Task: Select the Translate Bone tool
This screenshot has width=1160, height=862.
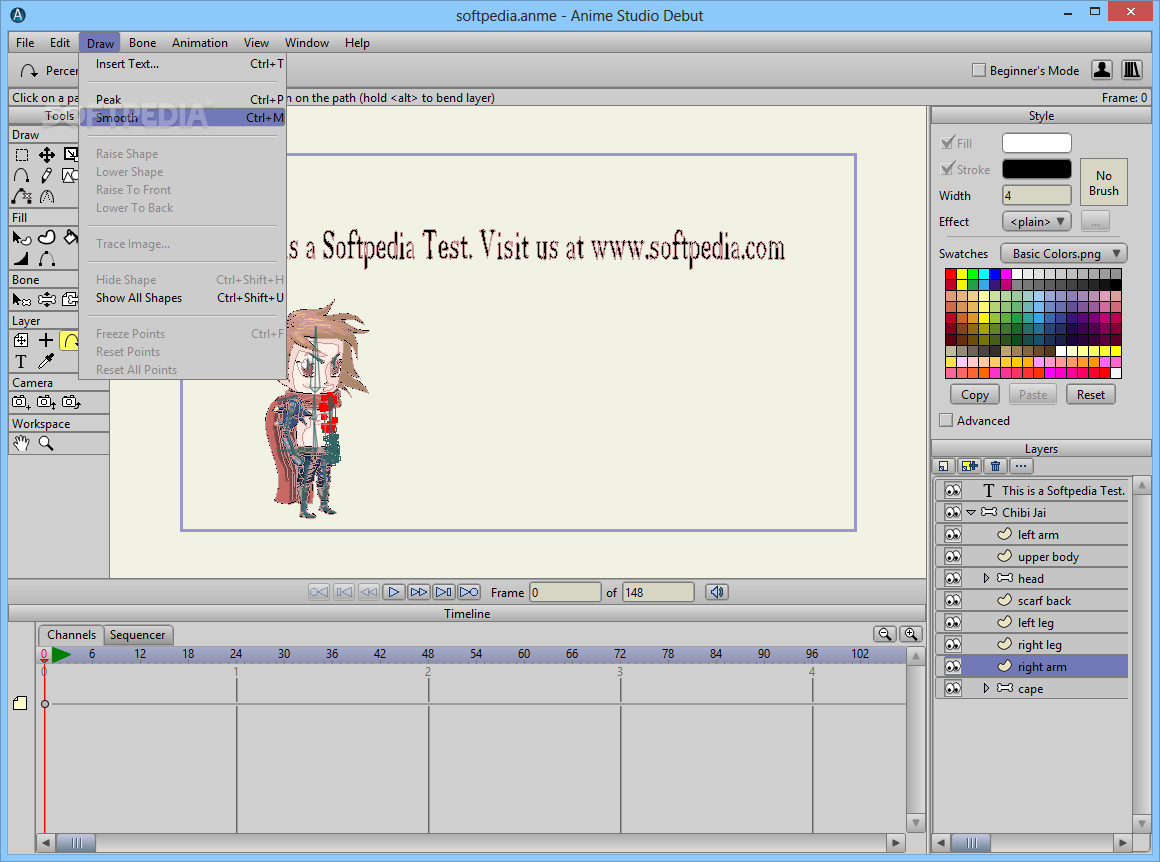Action: [46, 300]
